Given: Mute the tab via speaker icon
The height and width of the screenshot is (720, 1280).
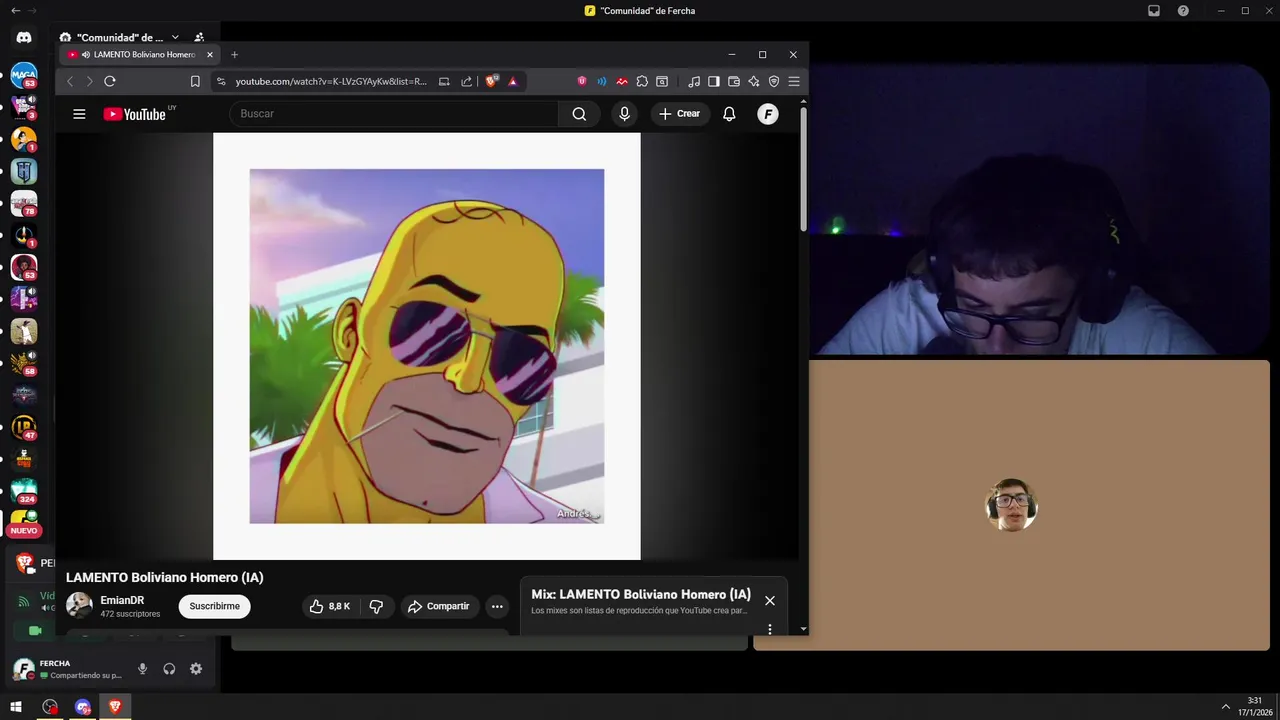Looking at the screenshot, I should (86, 55).
